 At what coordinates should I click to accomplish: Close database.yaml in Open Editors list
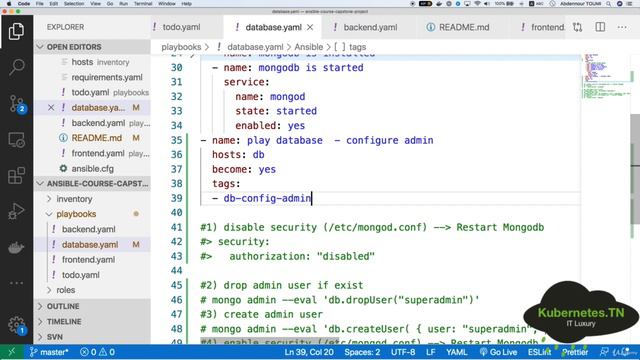pos(51,108)
